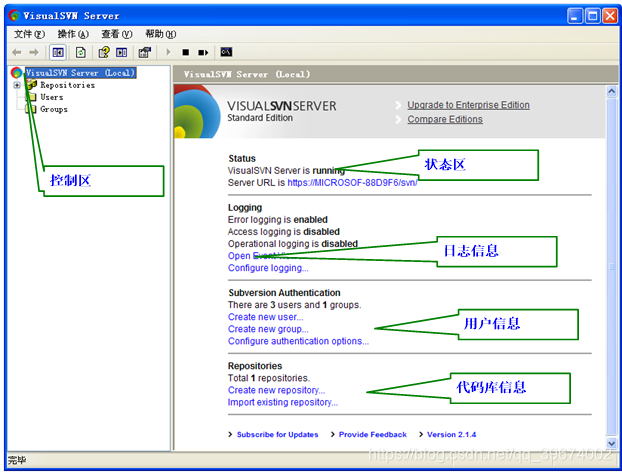Minimize the VisualSVN Server window

pos(575,16)
